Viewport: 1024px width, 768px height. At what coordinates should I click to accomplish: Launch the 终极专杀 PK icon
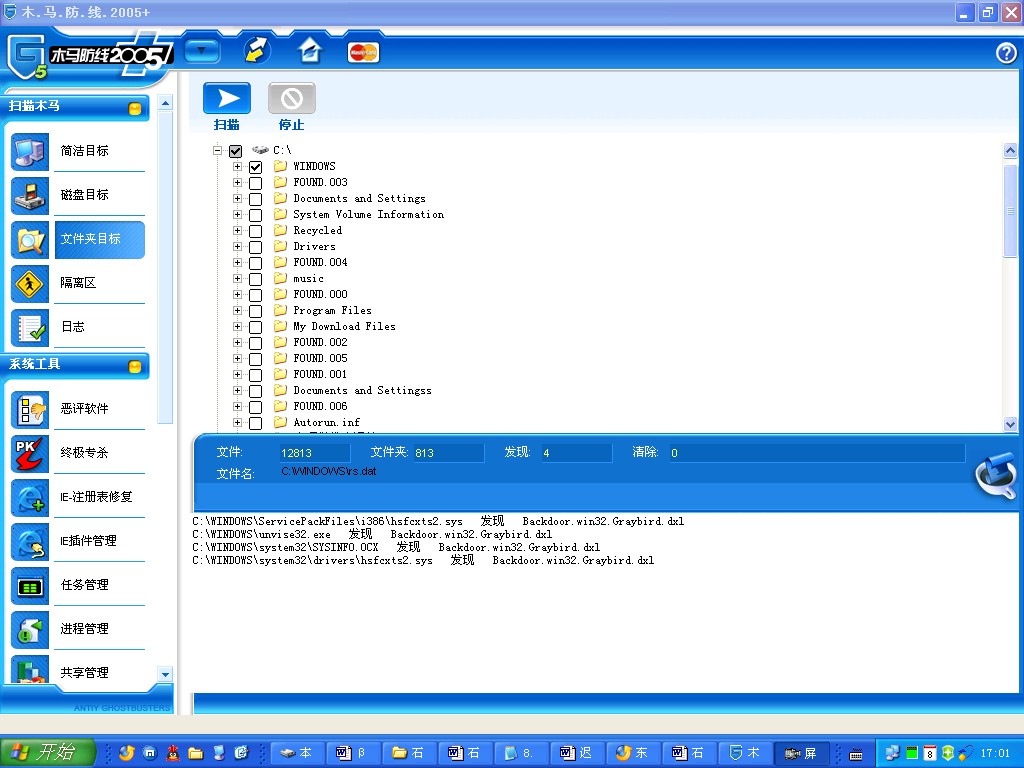pos(30,453)
